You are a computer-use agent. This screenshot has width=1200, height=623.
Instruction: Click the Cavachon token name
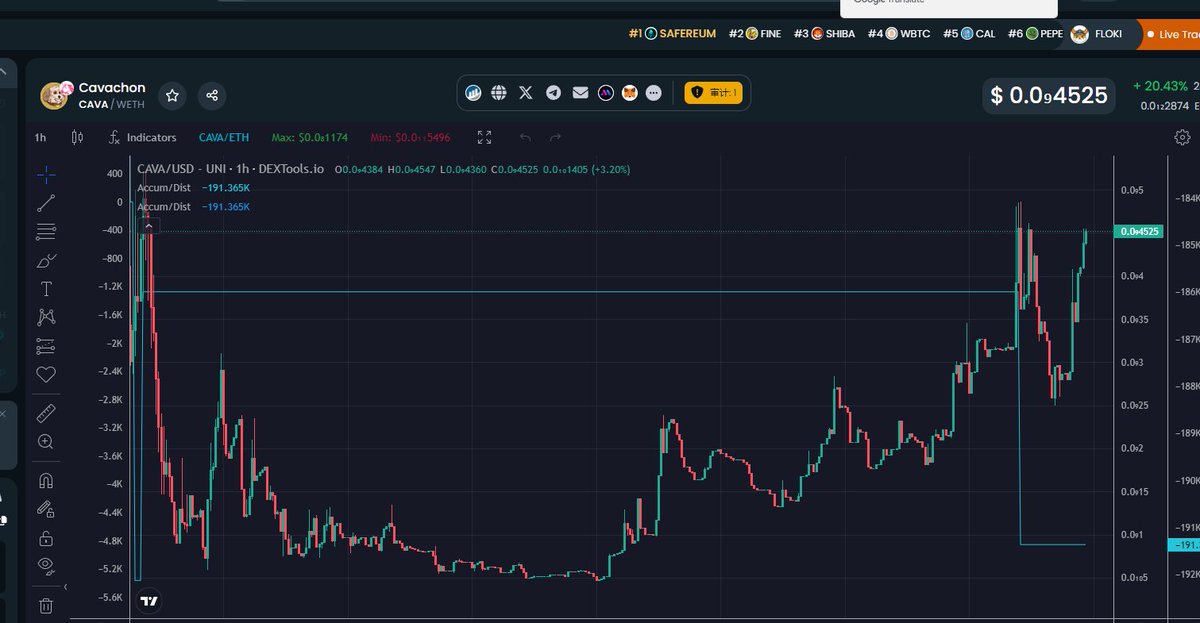[x=112, y=88]
